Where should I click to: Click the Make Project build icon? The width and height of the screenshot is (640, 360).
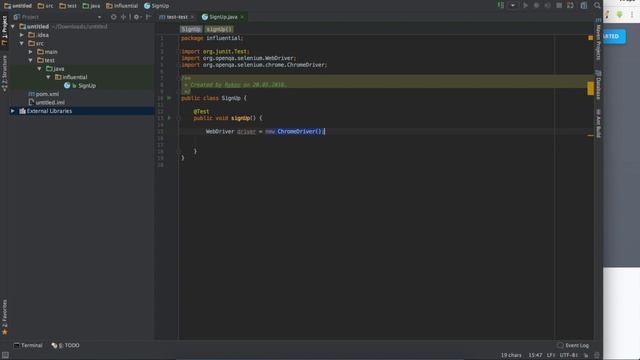tap(501, 5)
